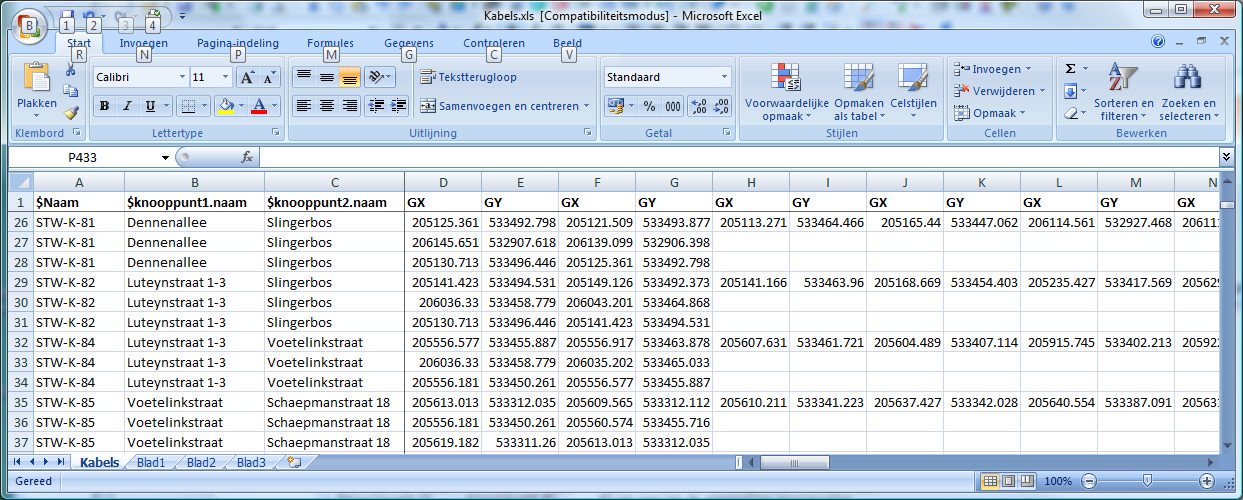Click the insert function fx icon
This screenshot has width=1243, height=500.
point(247,158)
